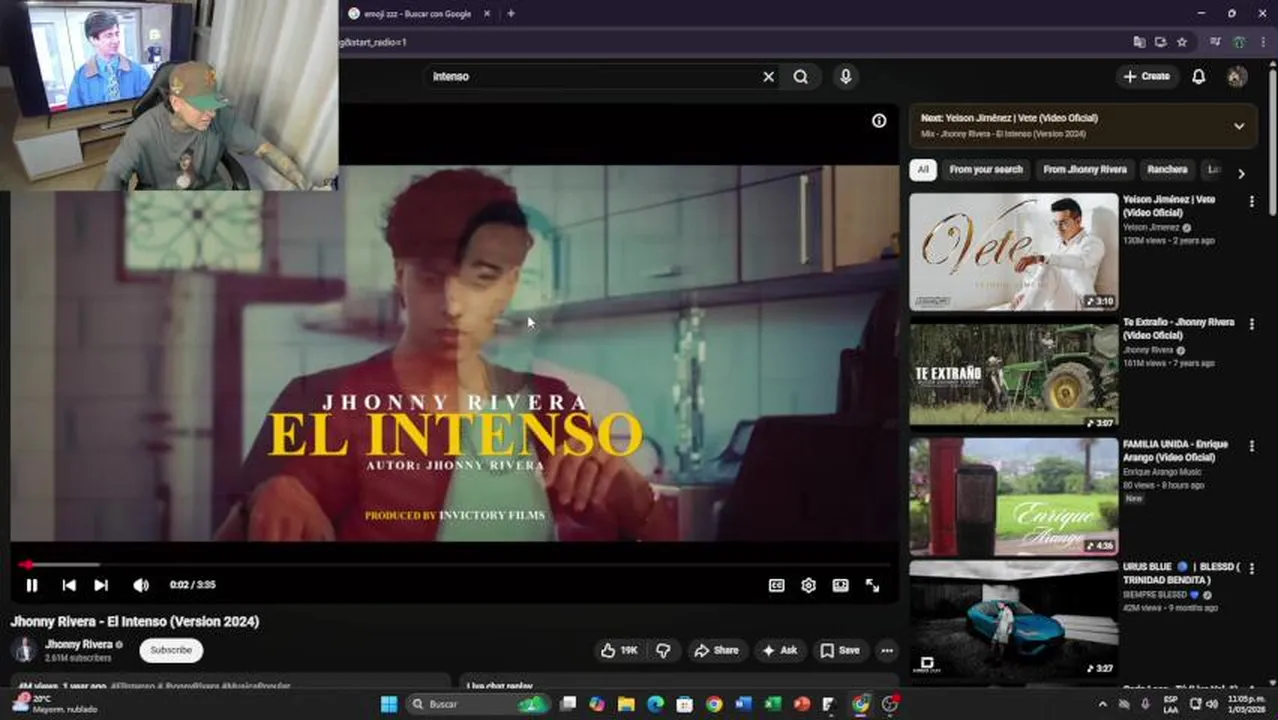Image resolution: width=1278 pixels, height=720 pixels.
Task: Open Microsoft Edge from the taskbar
Action: [x=655, y=704]
